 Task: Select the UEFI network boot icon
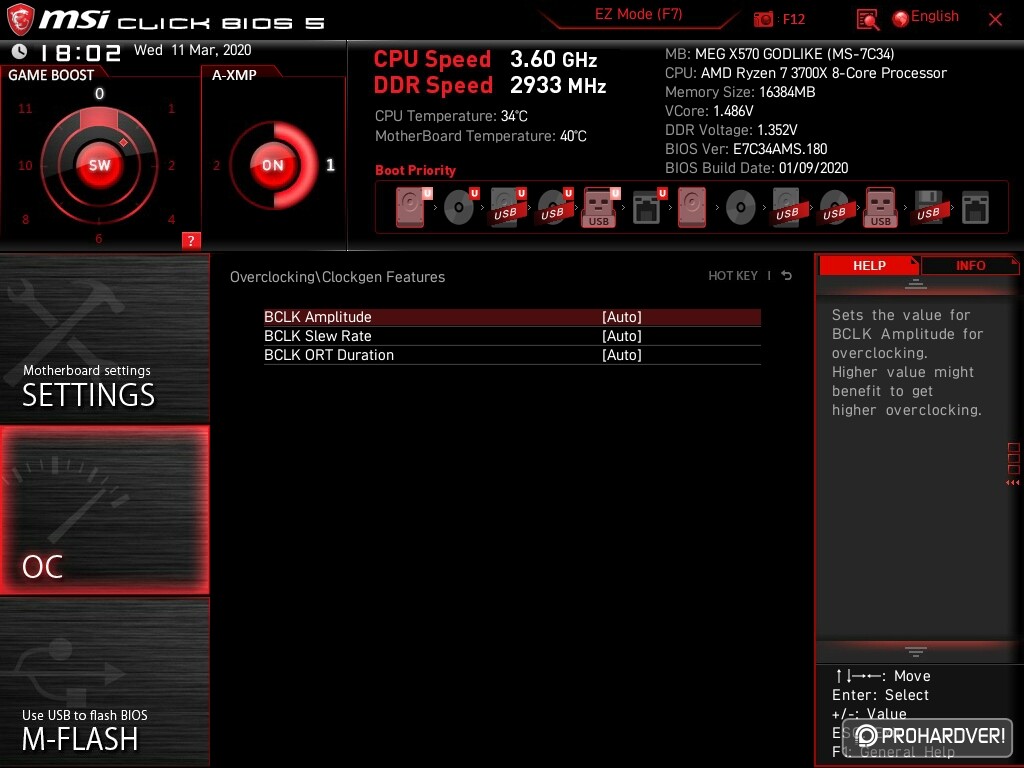pos(648,208)
